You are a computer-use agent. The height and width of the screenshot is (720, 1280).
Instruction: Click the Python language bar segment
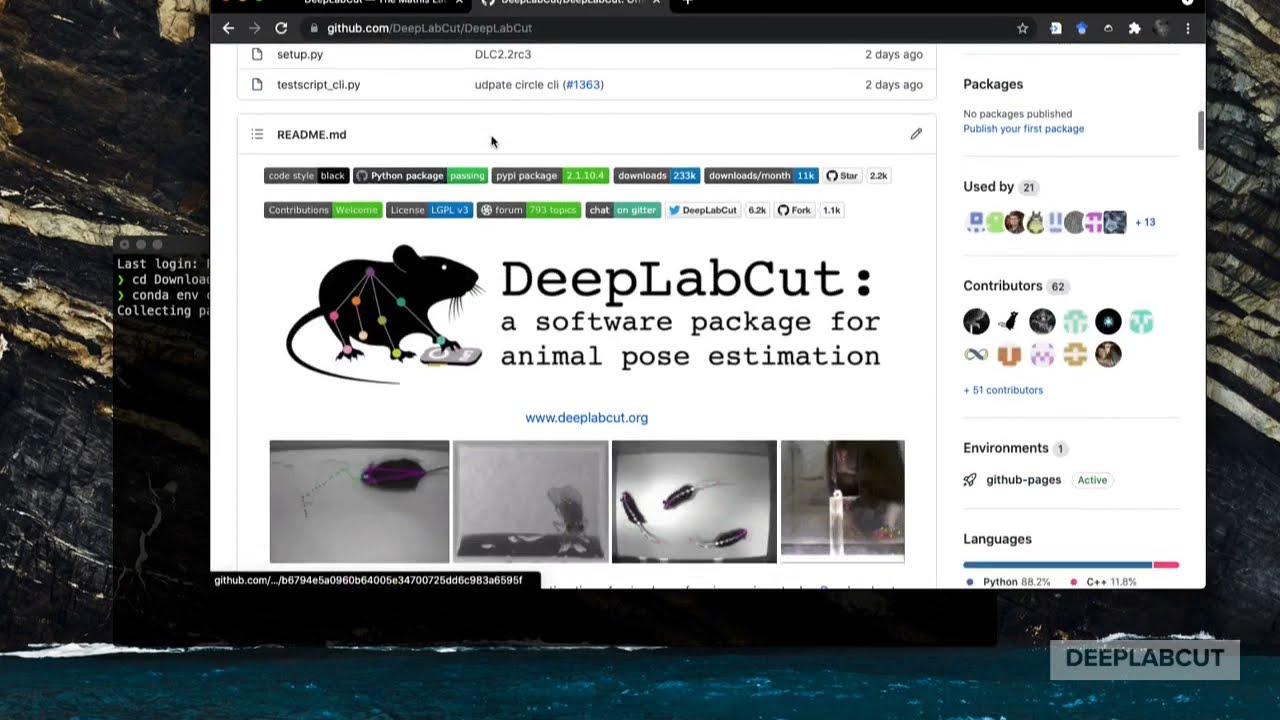click(1057, 565)
